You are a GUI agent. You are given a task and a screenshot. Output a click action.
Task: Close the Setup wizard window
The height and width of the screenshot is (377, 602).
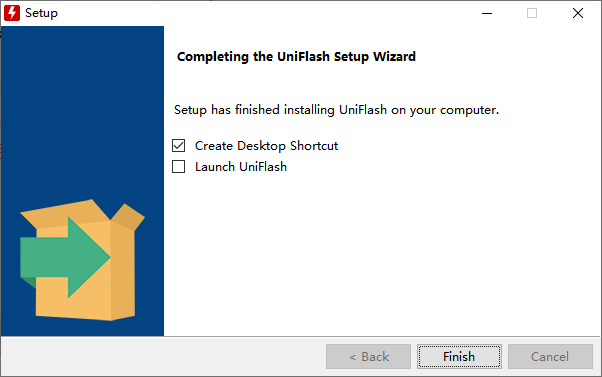coord(578,13)
